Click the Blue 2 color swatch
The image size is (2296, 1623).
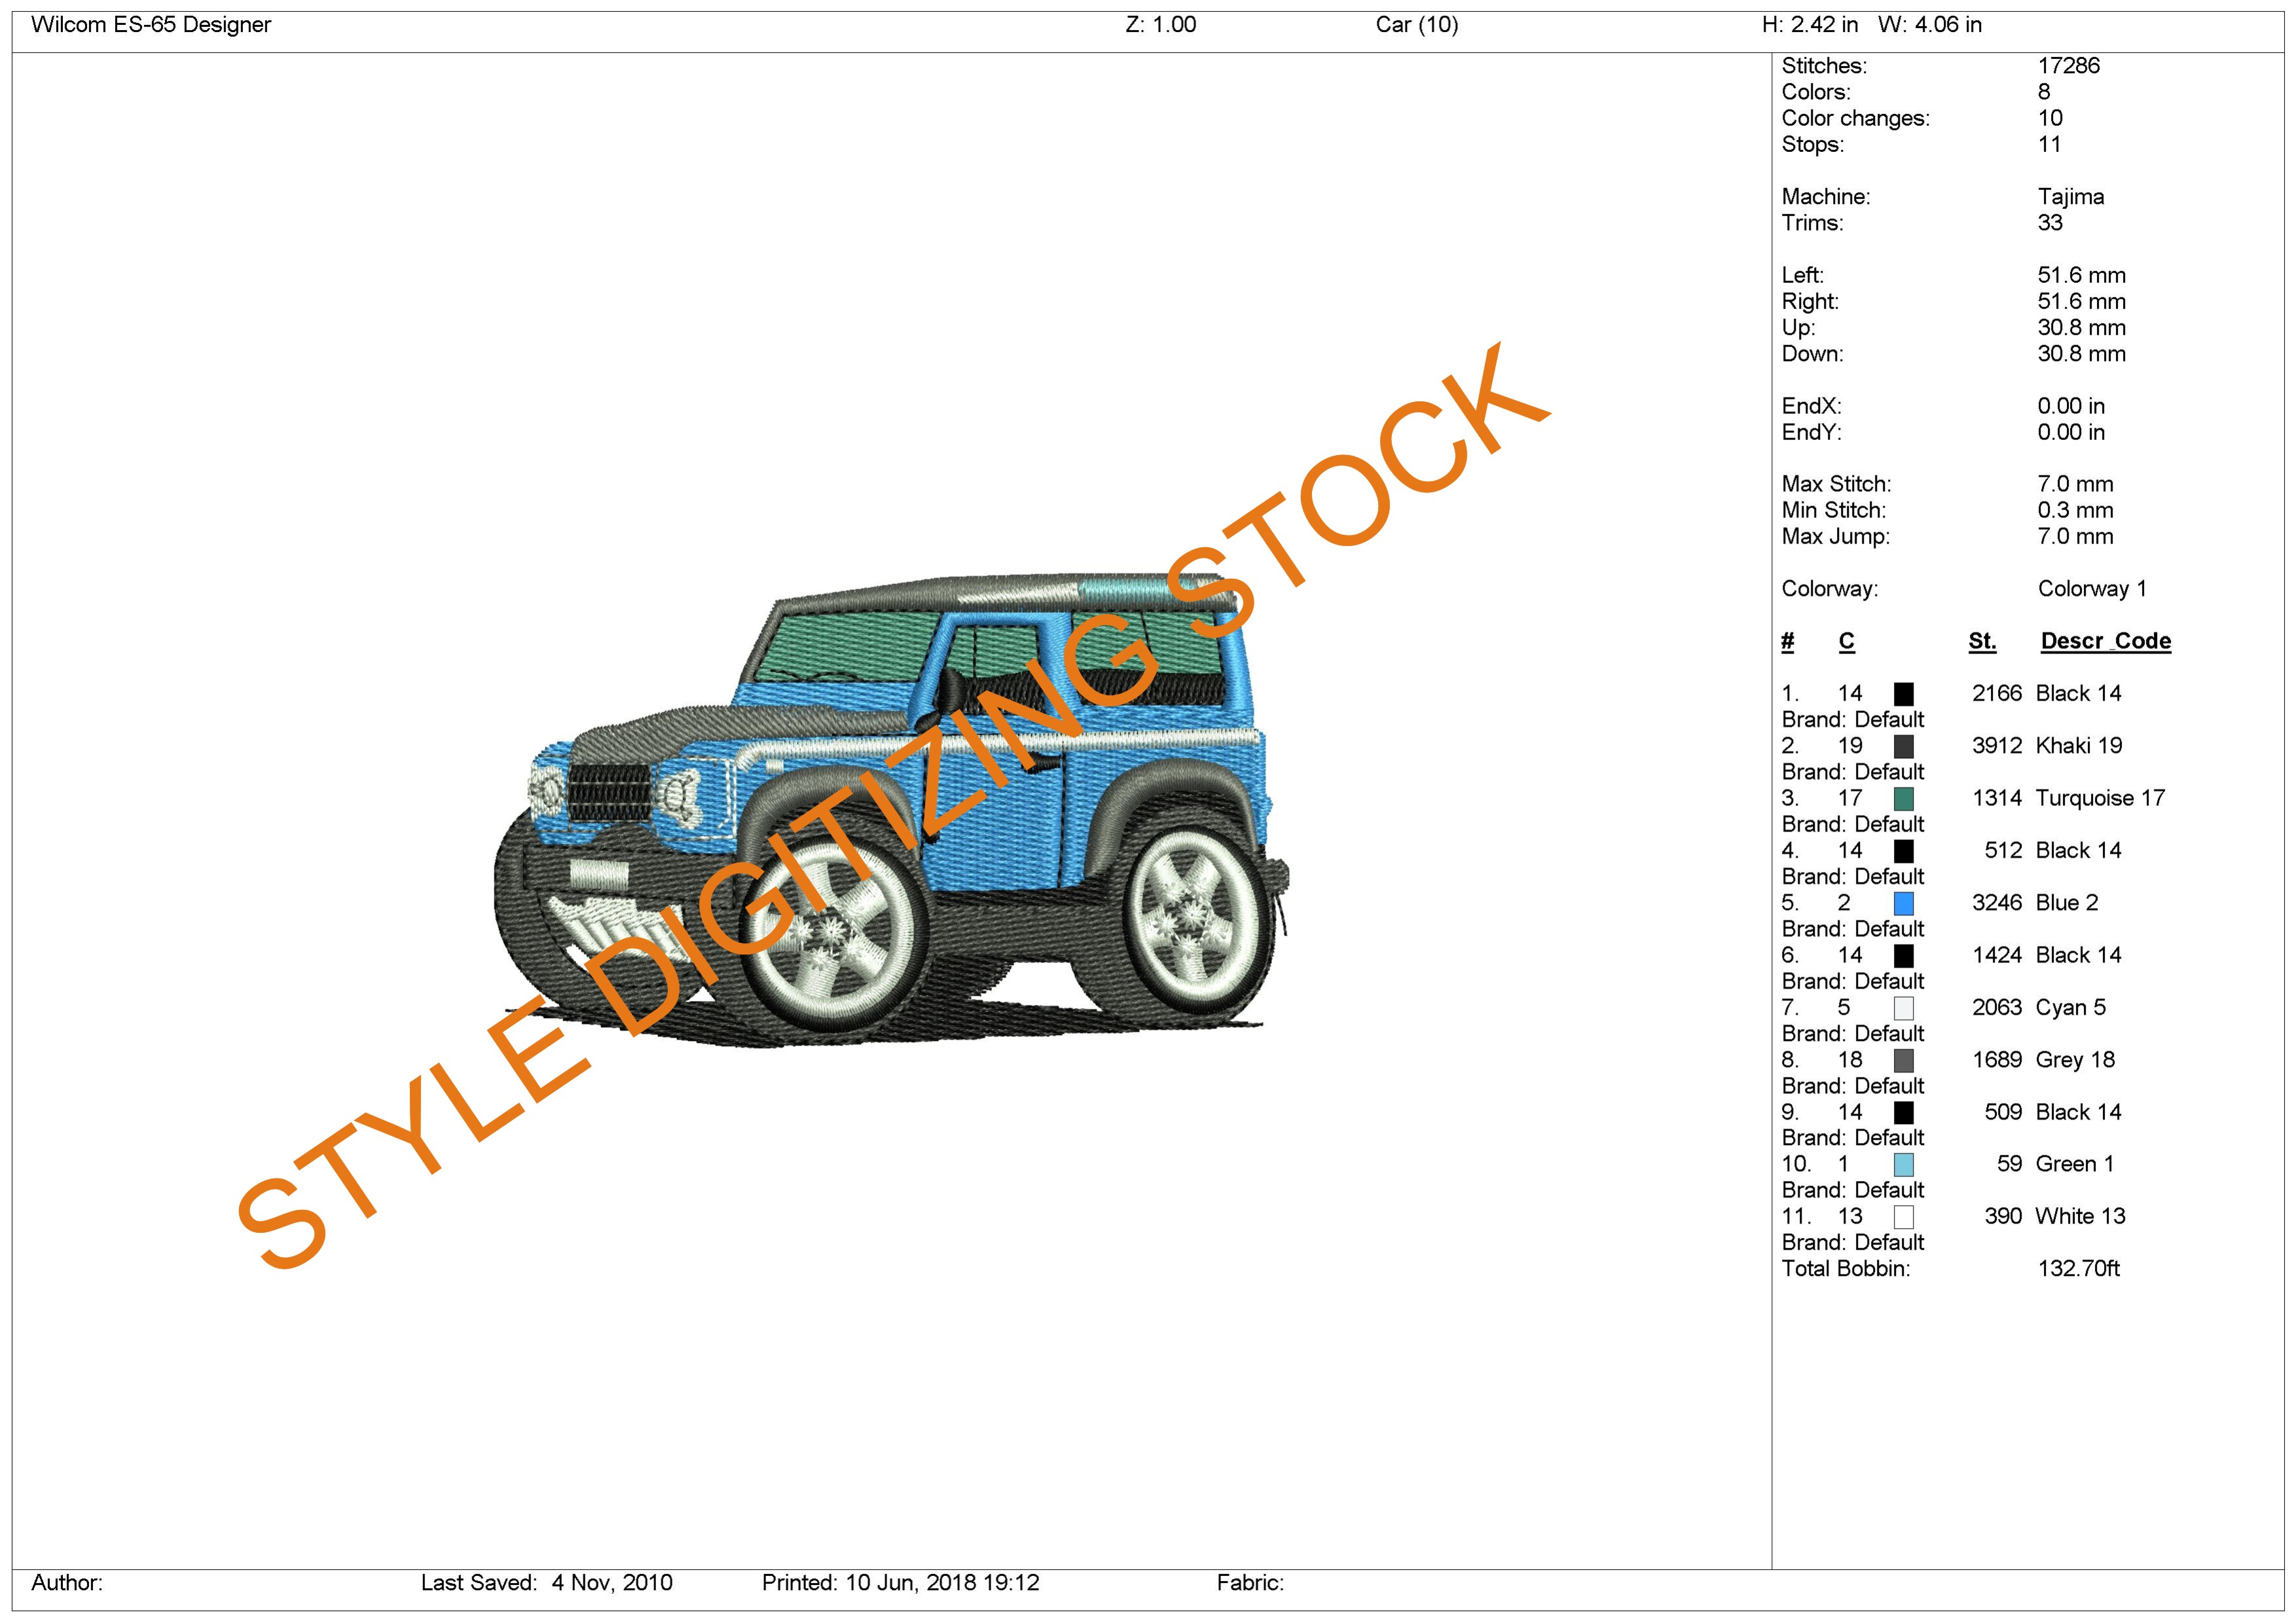pyautogui.click(x=1903, y=903)
